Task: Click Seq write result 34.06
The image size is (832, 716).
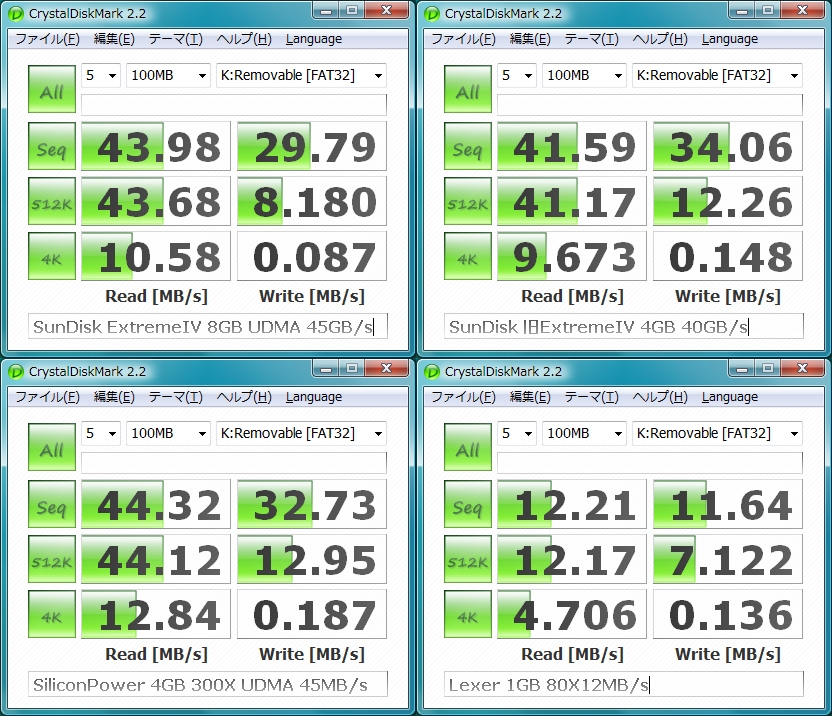Action: [728, 146]
